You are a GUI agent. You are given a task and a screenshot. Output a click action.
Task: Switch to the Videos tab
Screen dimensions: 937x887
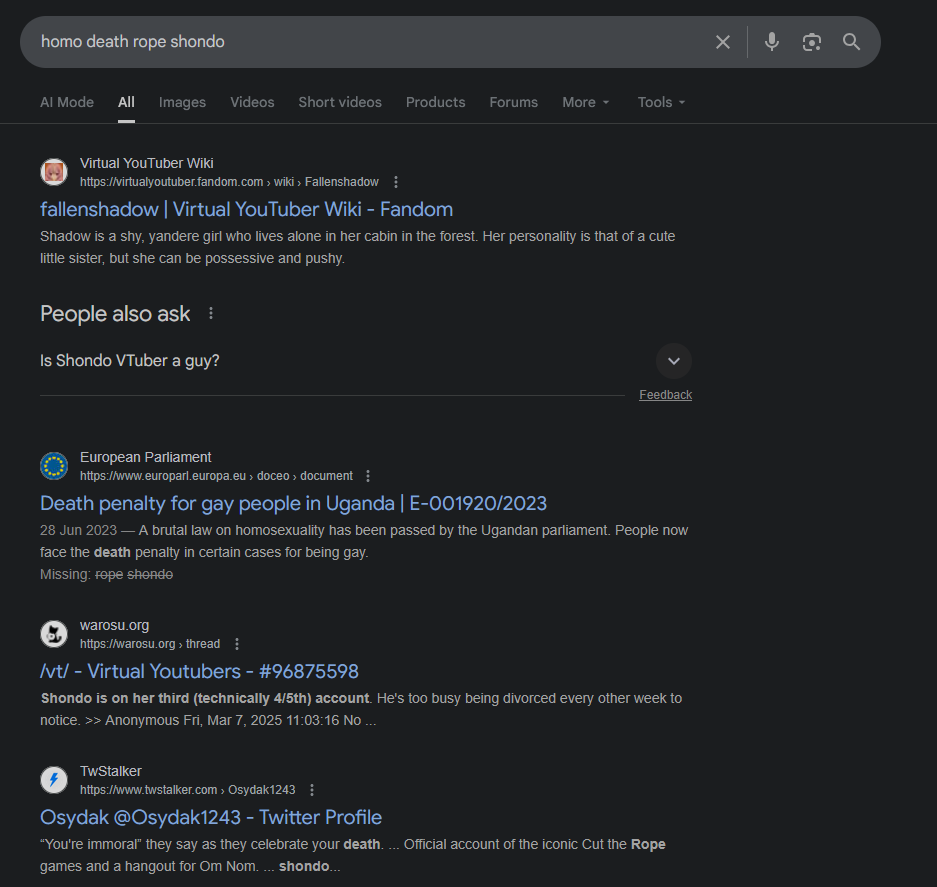252,102
